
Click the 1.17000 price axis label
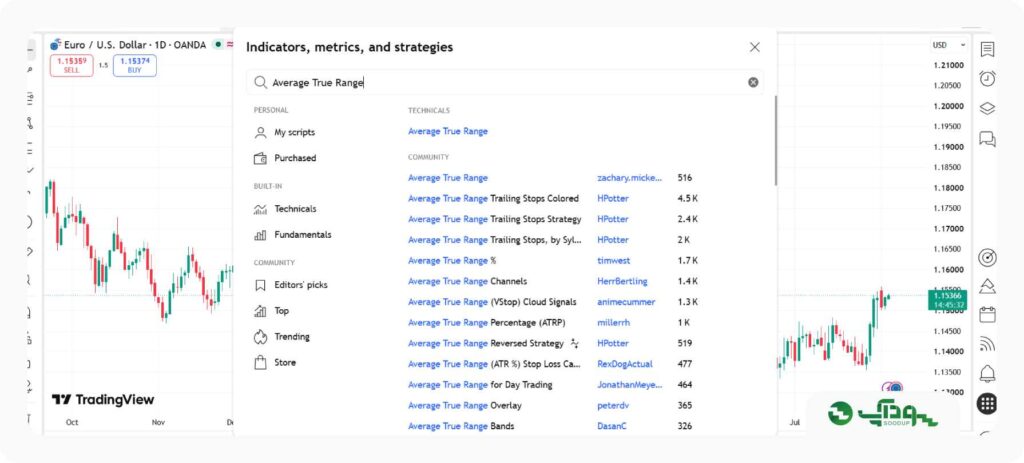(948, 229)
